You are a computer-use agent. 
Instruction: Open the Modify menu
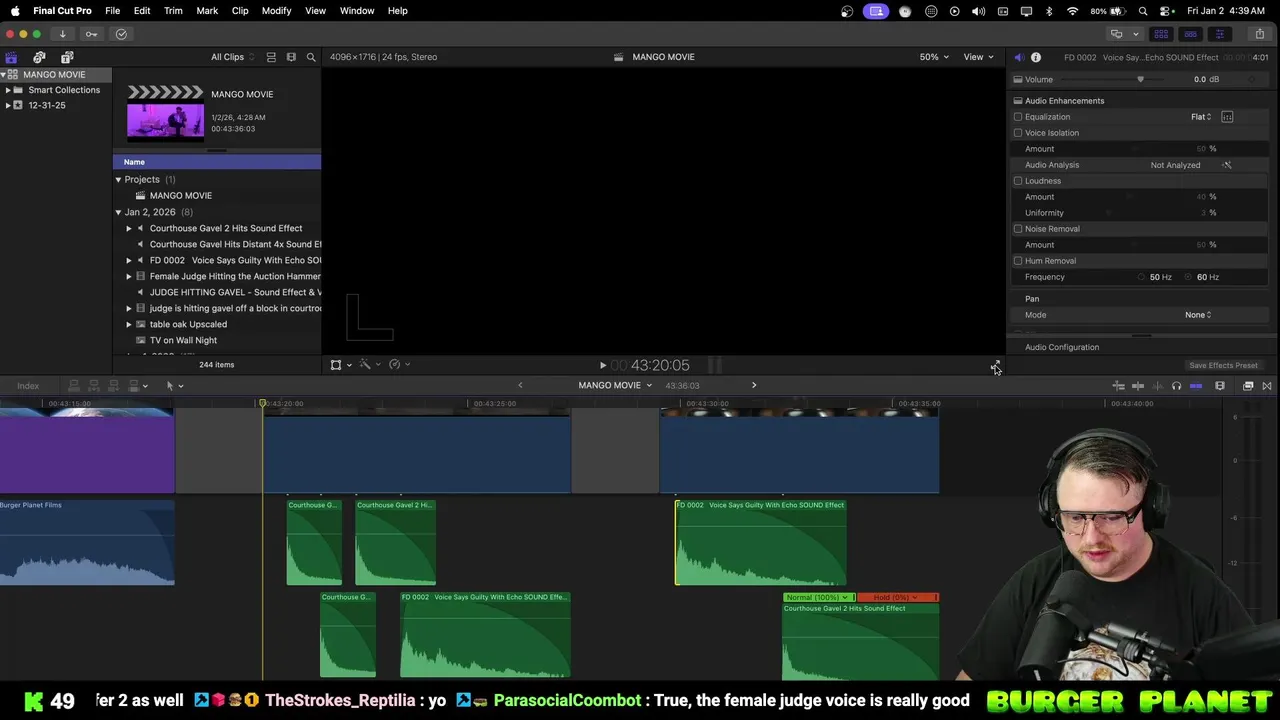tap(276, 11)
